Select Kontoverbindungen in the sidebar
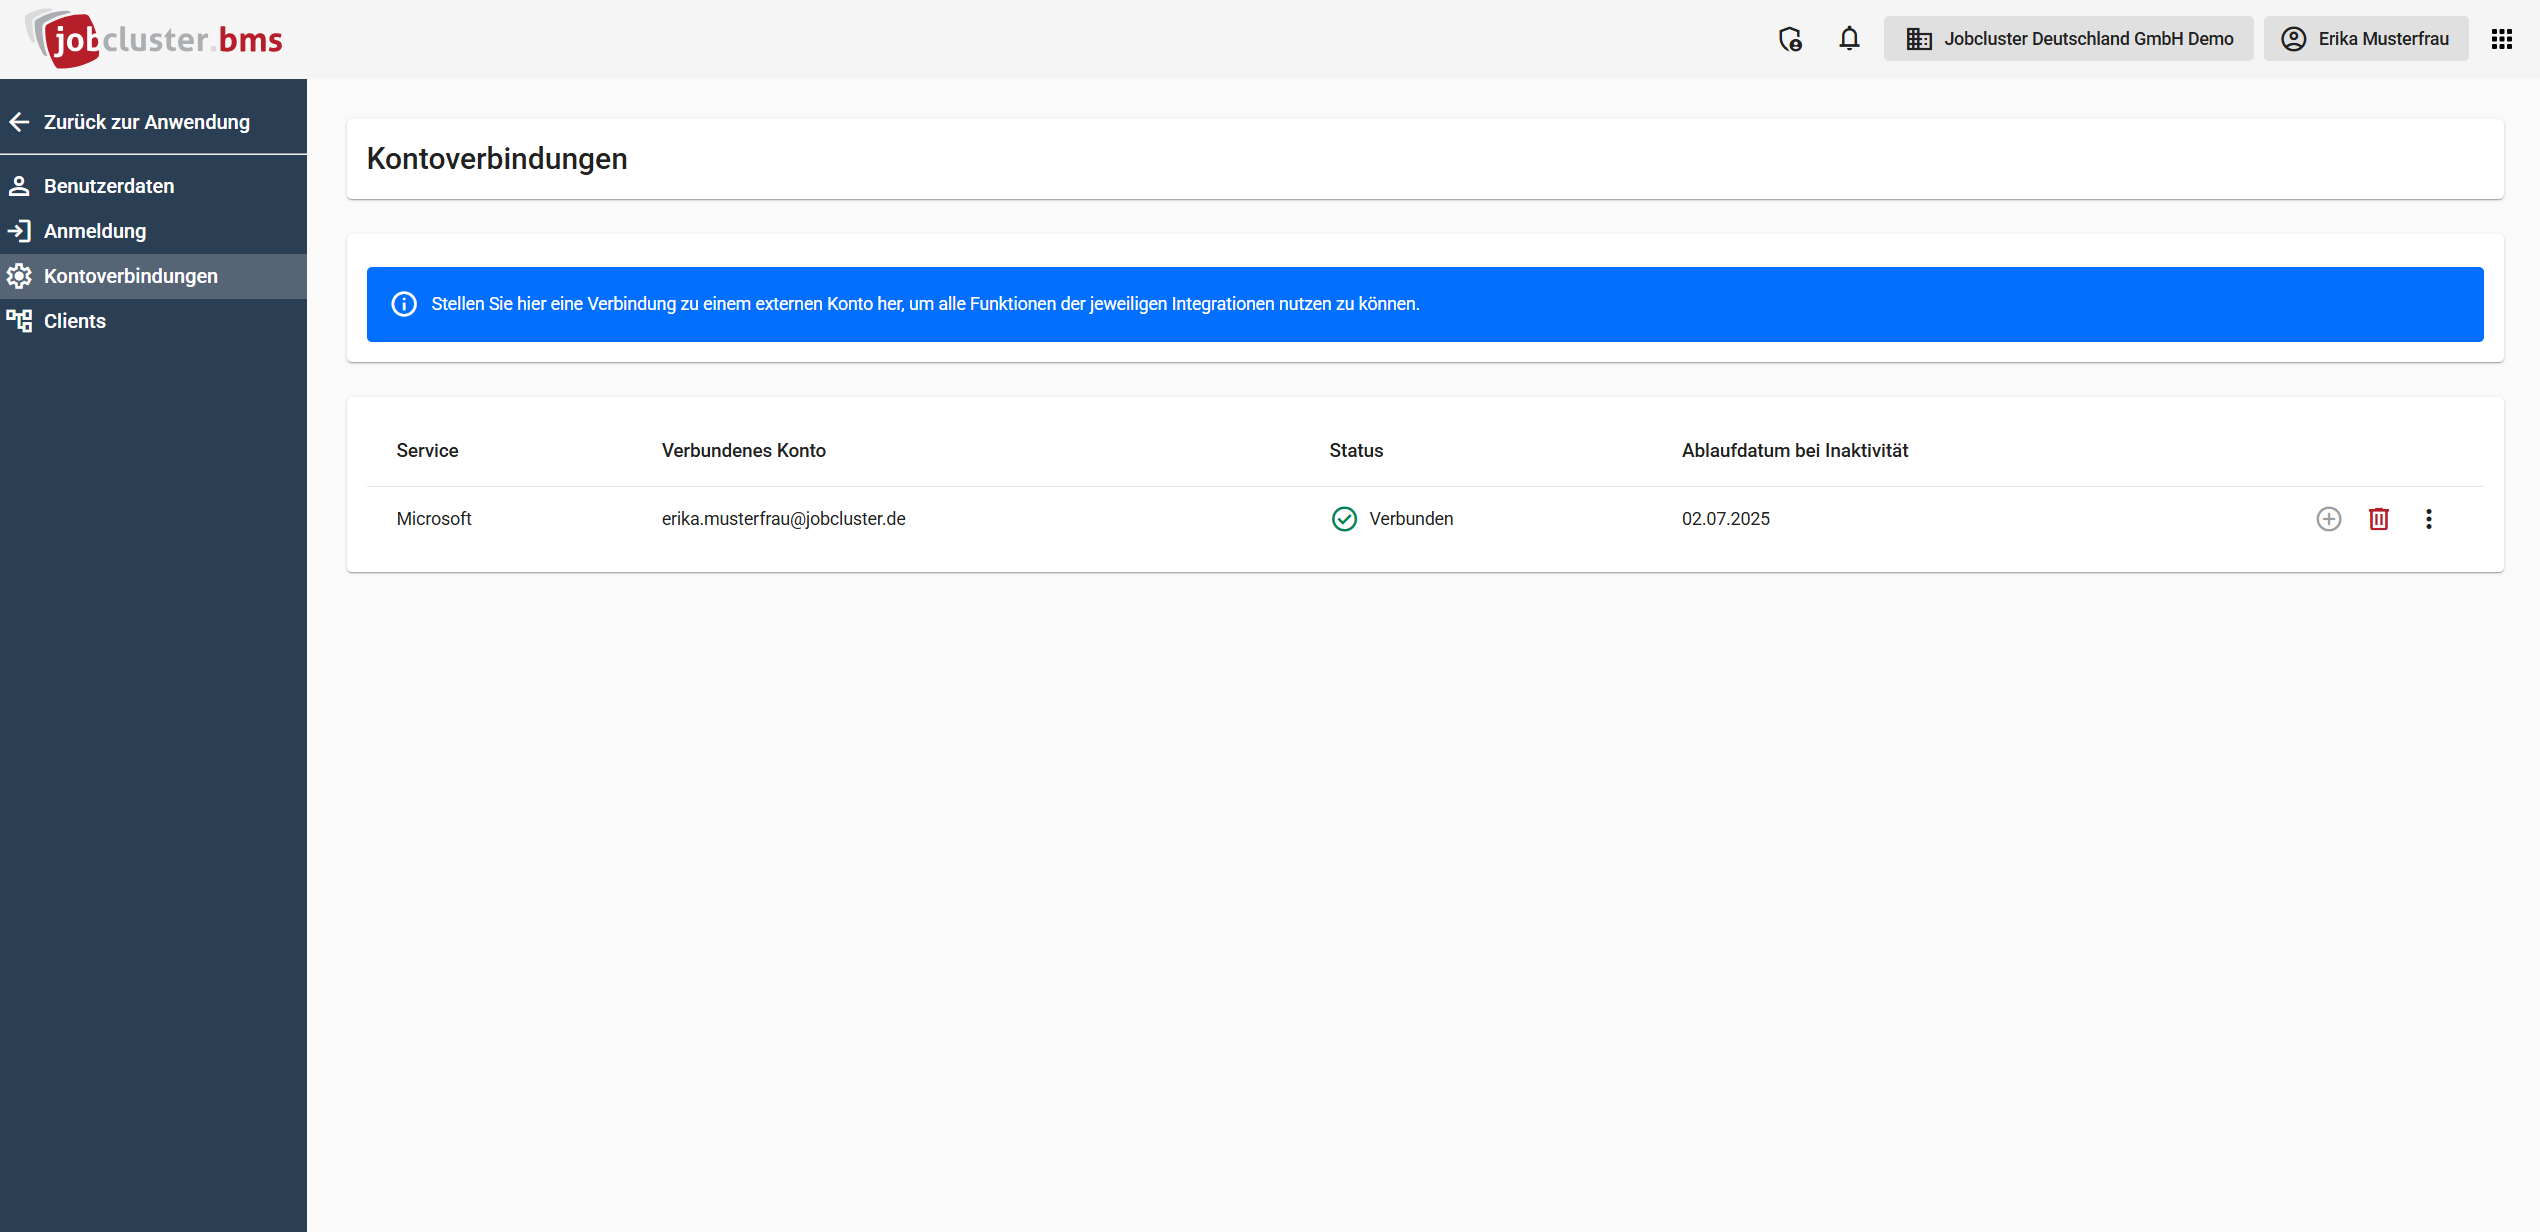Viewport: 2540px width, 1232px height. [153, 276]
